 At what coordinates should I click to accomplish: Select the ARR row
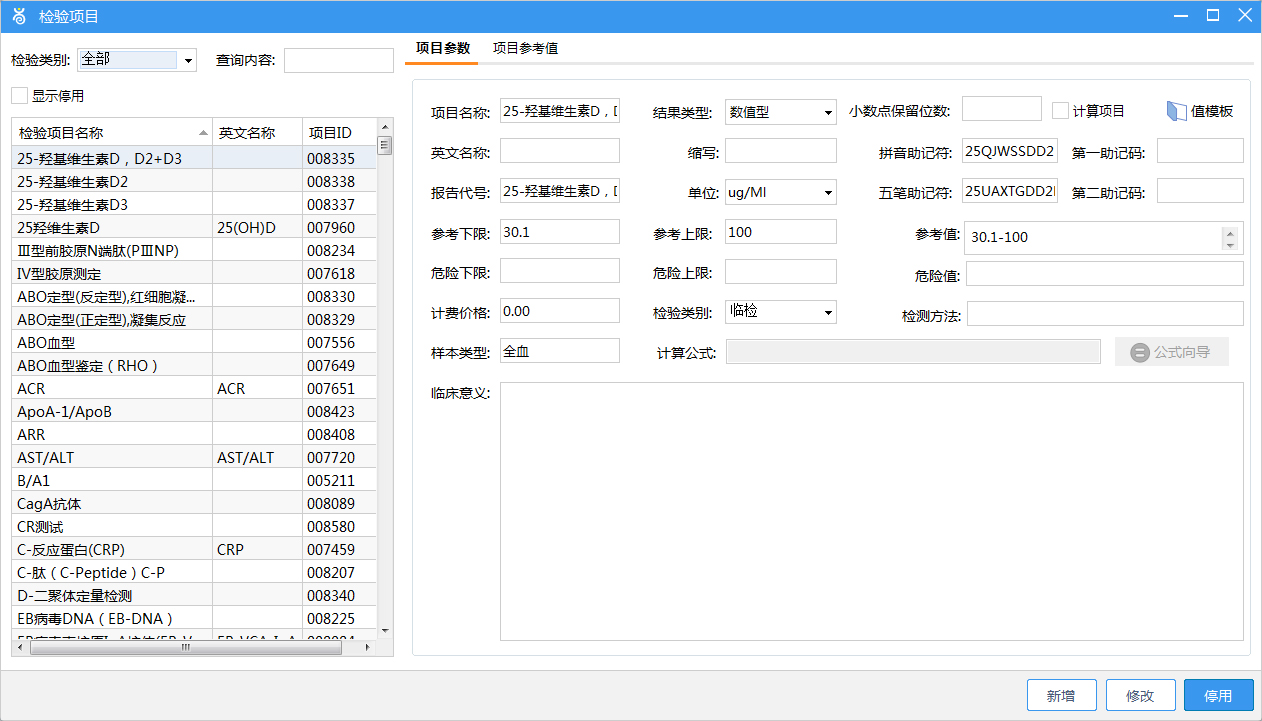(x=194, y=435)
